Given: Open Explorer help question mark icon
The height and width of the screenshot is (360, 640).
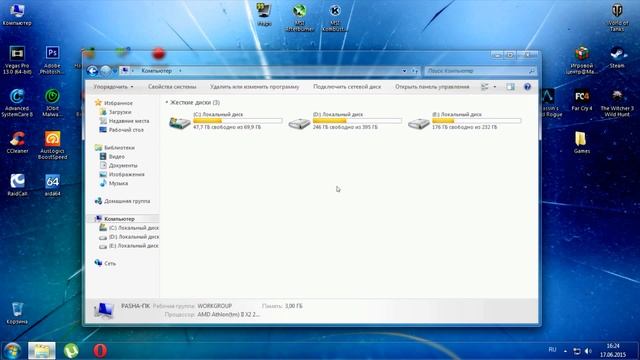Looking at the screenshot, I should [x=527, y=87].
